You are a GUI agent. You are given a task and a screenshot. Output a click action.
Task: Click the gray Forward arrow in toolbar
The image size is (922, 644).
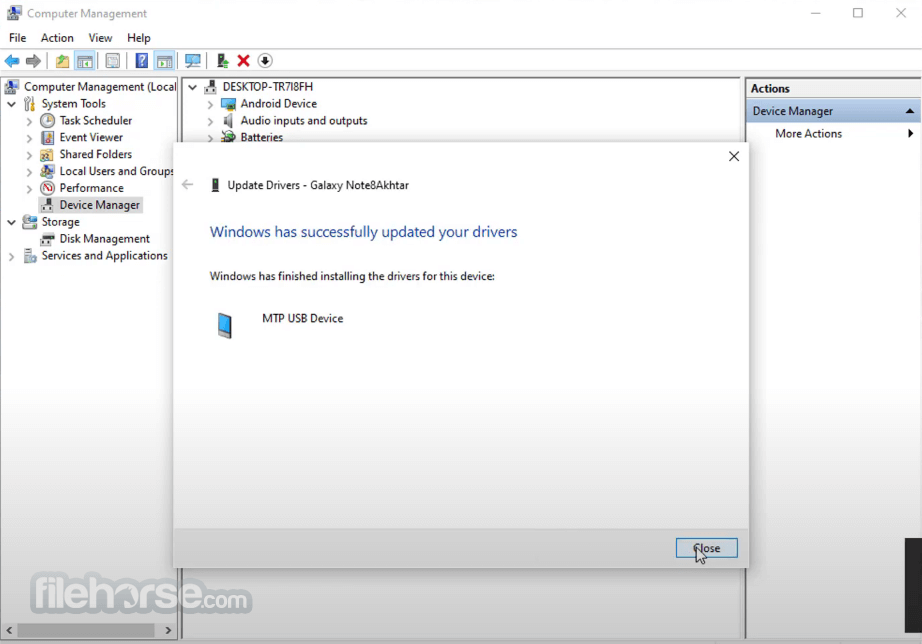(34, 61)
